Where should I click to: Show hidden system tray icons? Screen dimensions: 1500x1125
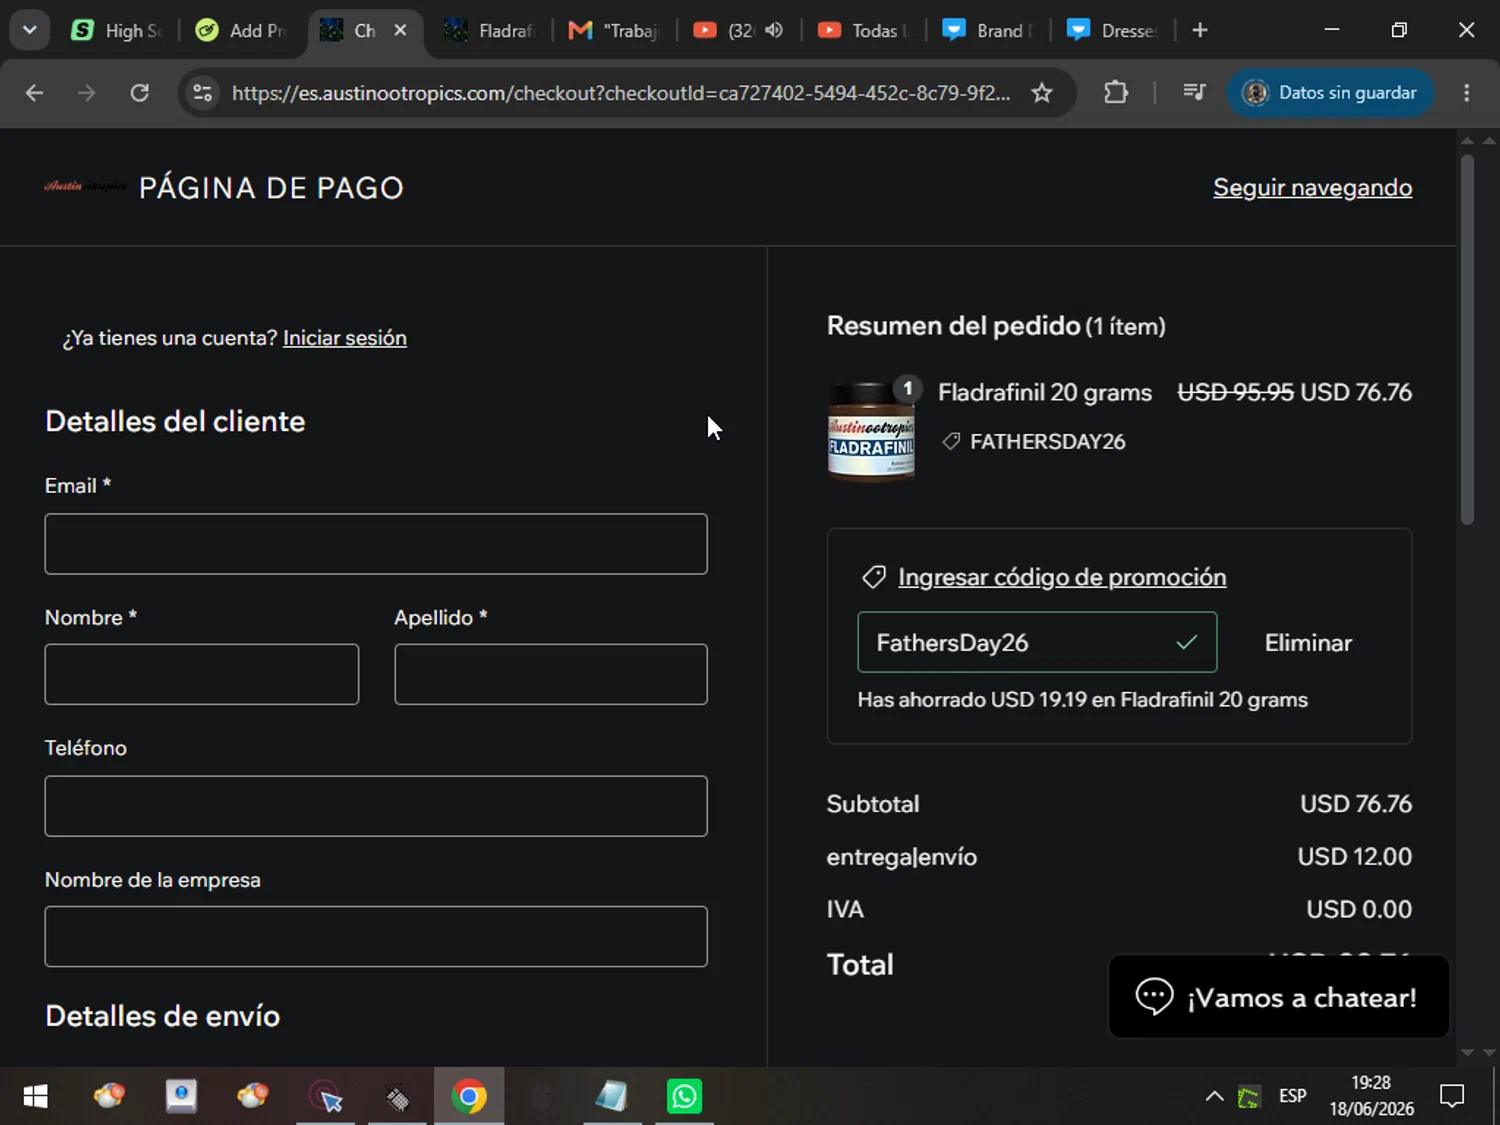click(1214, 1097)
